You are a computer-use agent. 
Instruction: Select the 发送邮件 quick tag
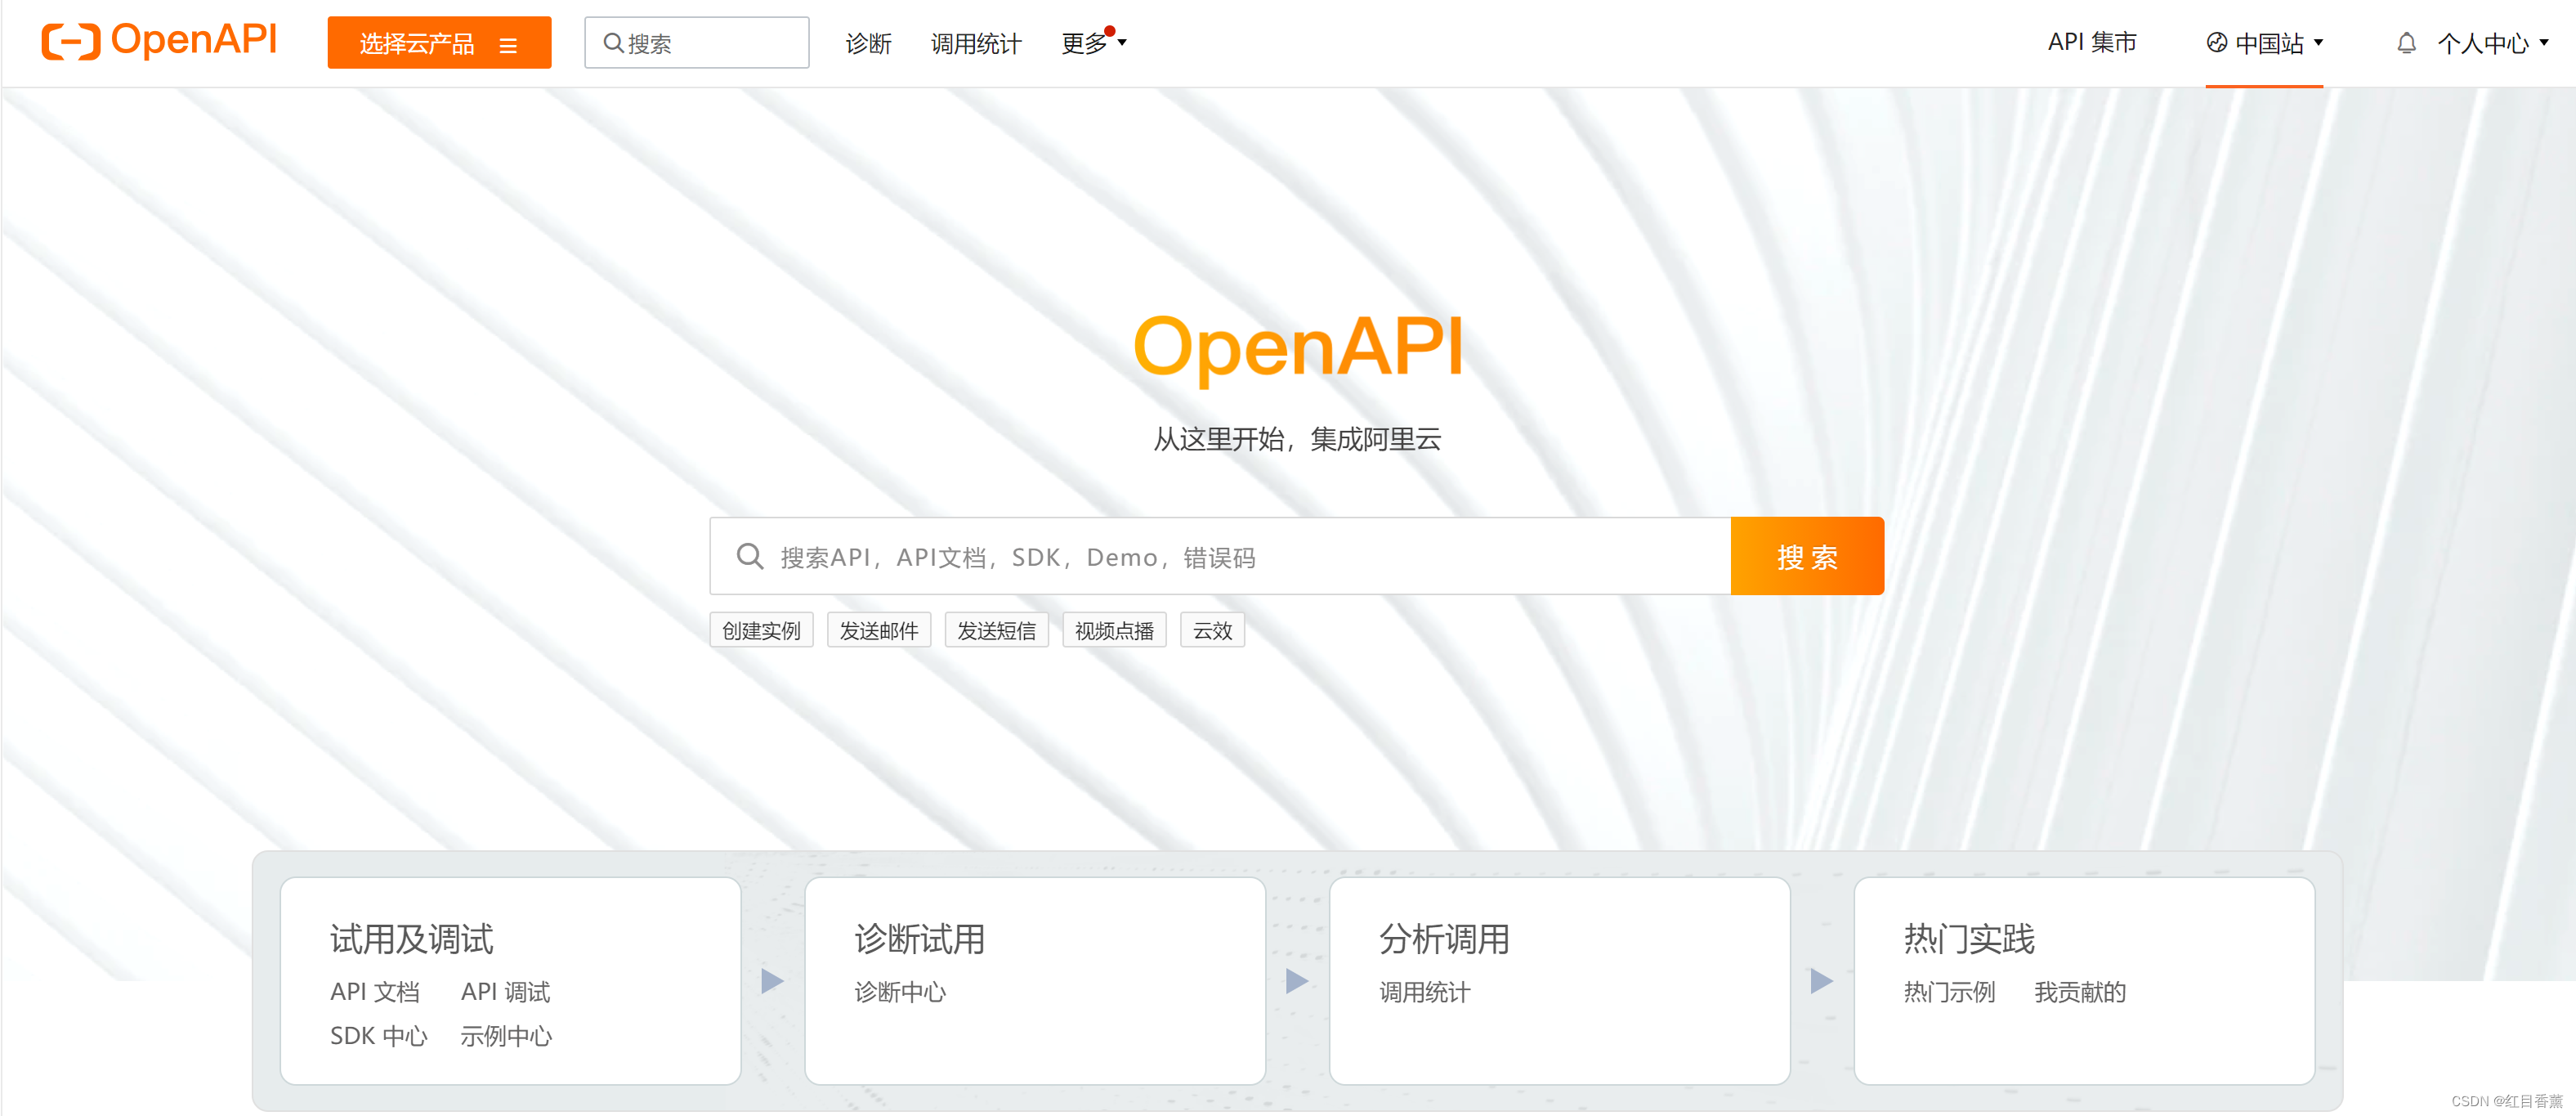click(x=879, y=630)
